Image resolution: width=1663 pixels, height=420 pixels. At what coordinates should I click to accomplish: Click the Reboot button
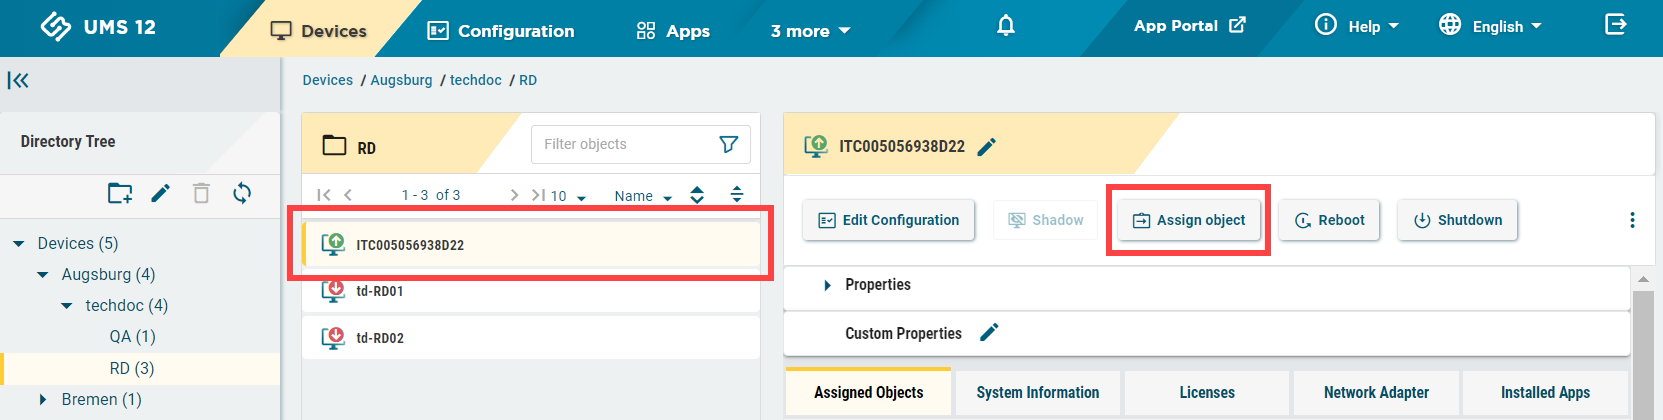click(1329, 220)
